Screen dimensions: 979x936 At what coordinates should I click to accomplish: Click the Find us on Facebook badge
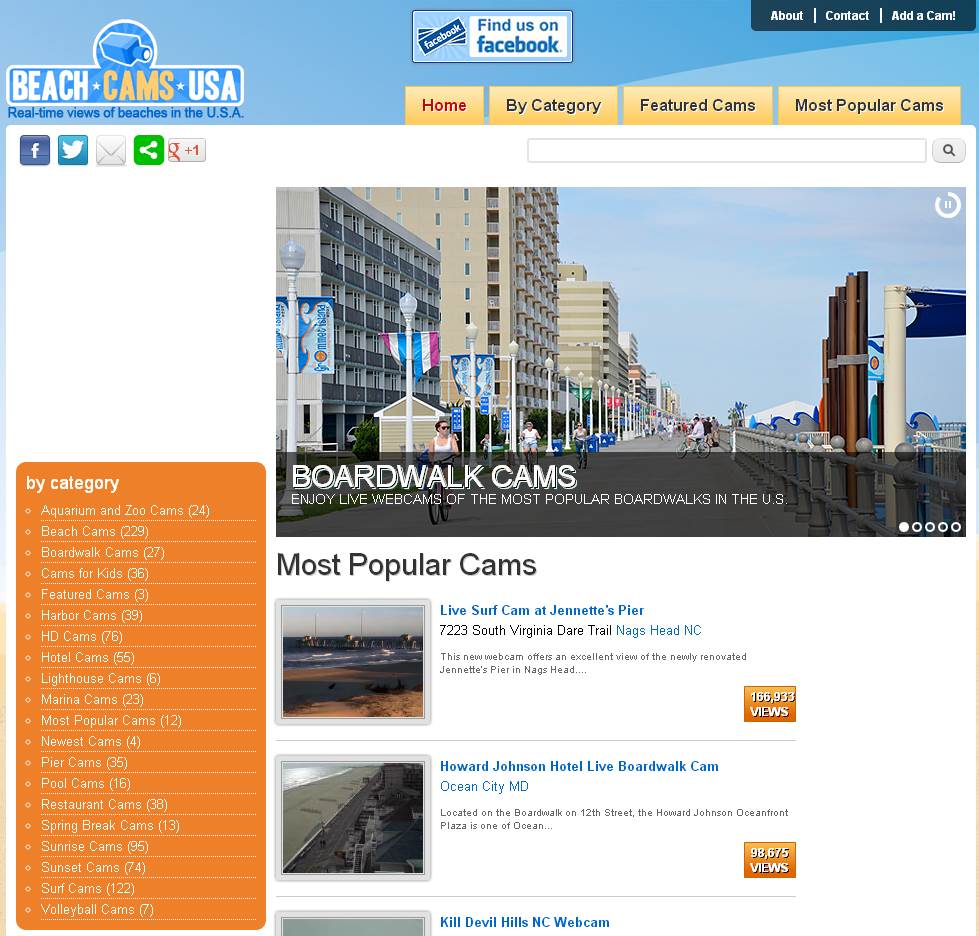click(492, 36)
